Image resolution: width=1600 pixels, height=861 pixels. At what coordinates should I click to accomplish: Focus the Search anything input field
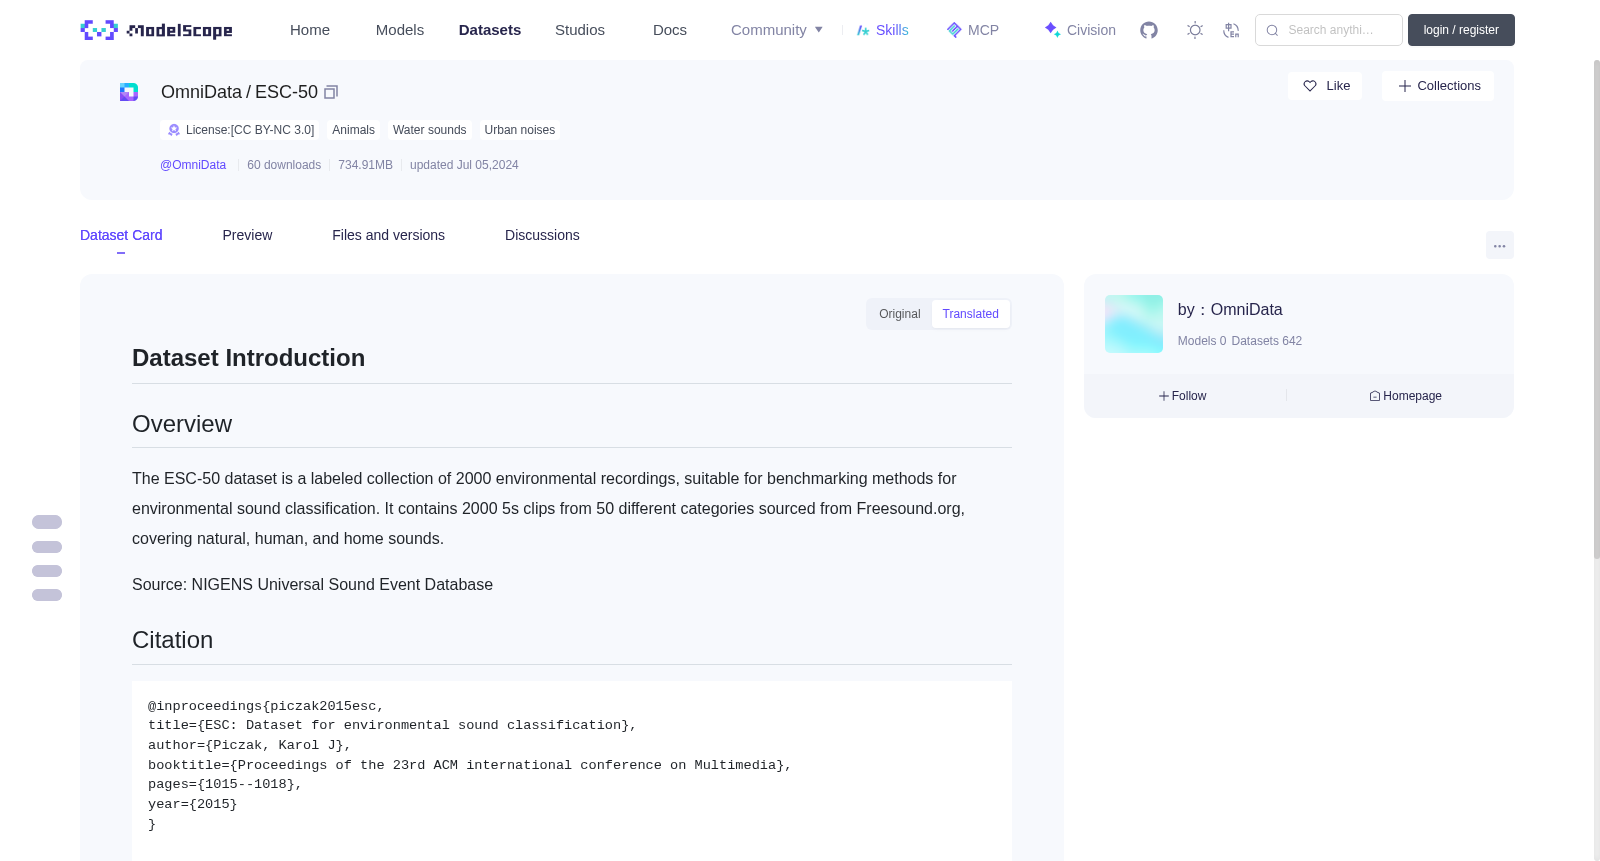(1329, 30)
